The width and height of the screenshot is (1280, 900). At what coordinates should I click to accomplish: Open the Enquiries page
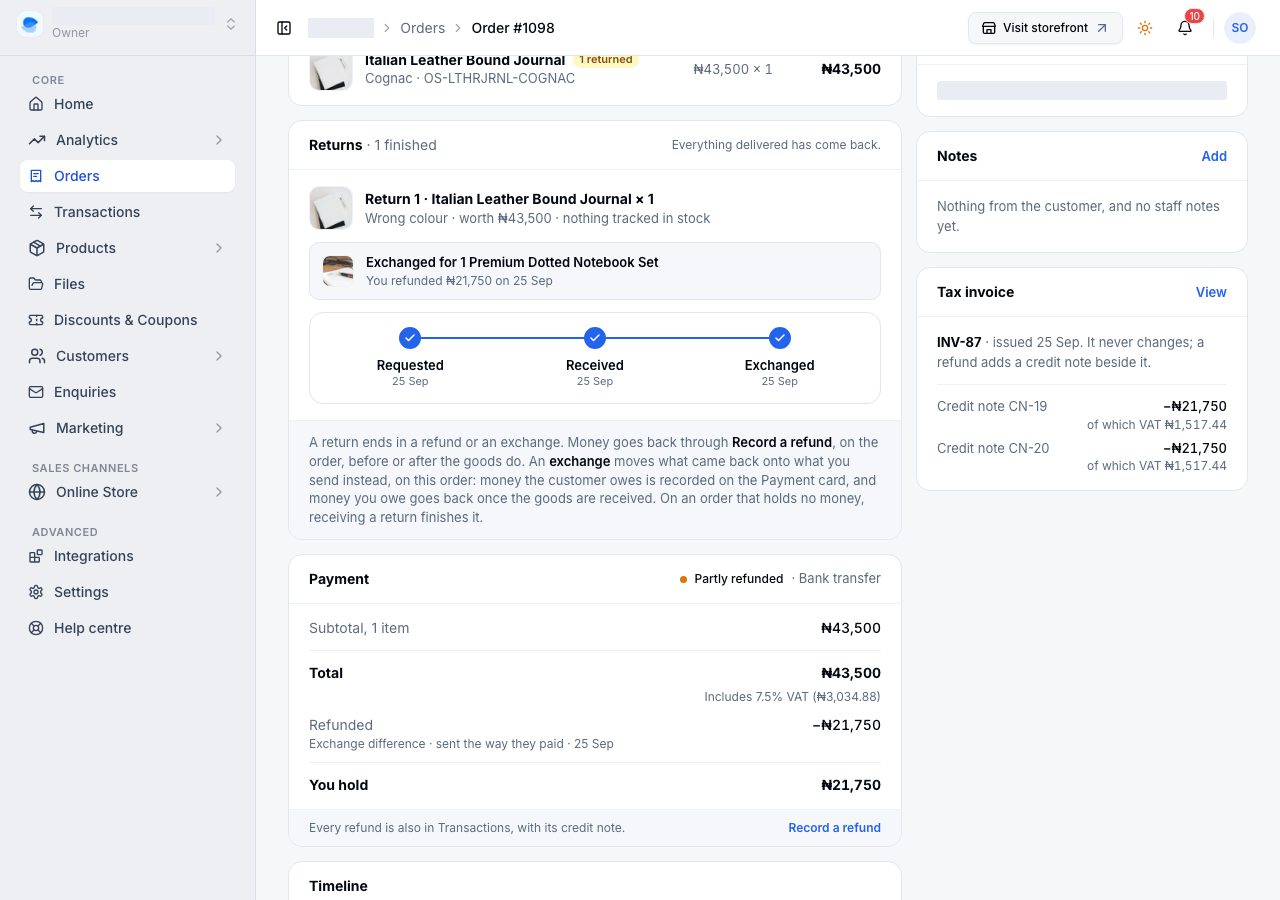[x=128, y=392]
